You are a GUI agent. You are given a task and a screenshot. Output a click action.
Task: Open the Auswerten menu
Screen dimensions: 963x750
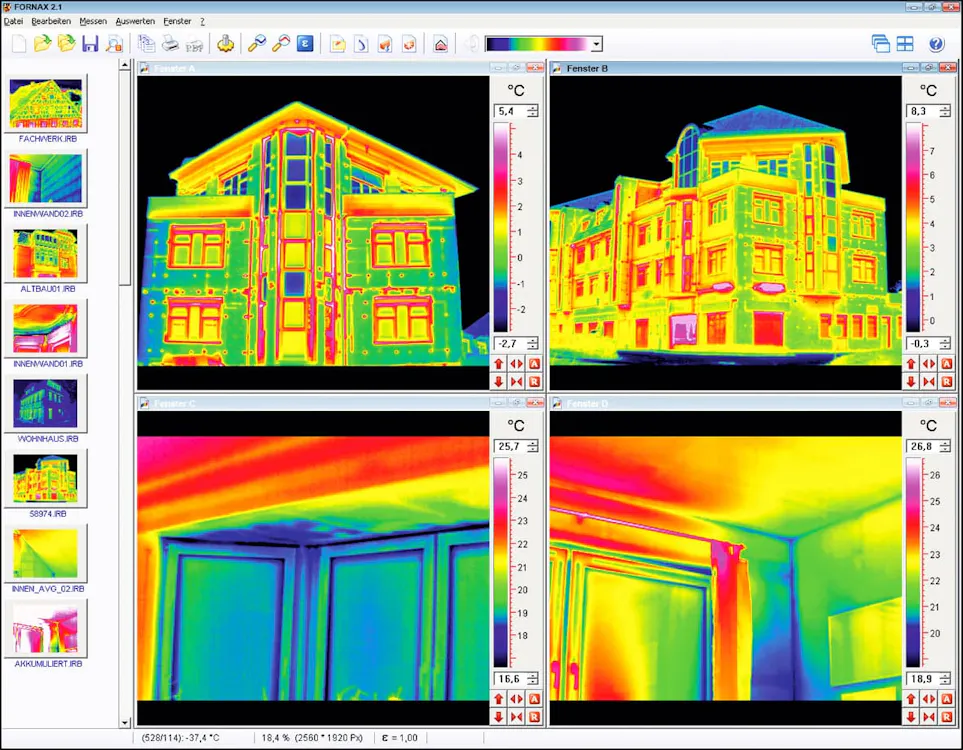(x=135, y=21)
